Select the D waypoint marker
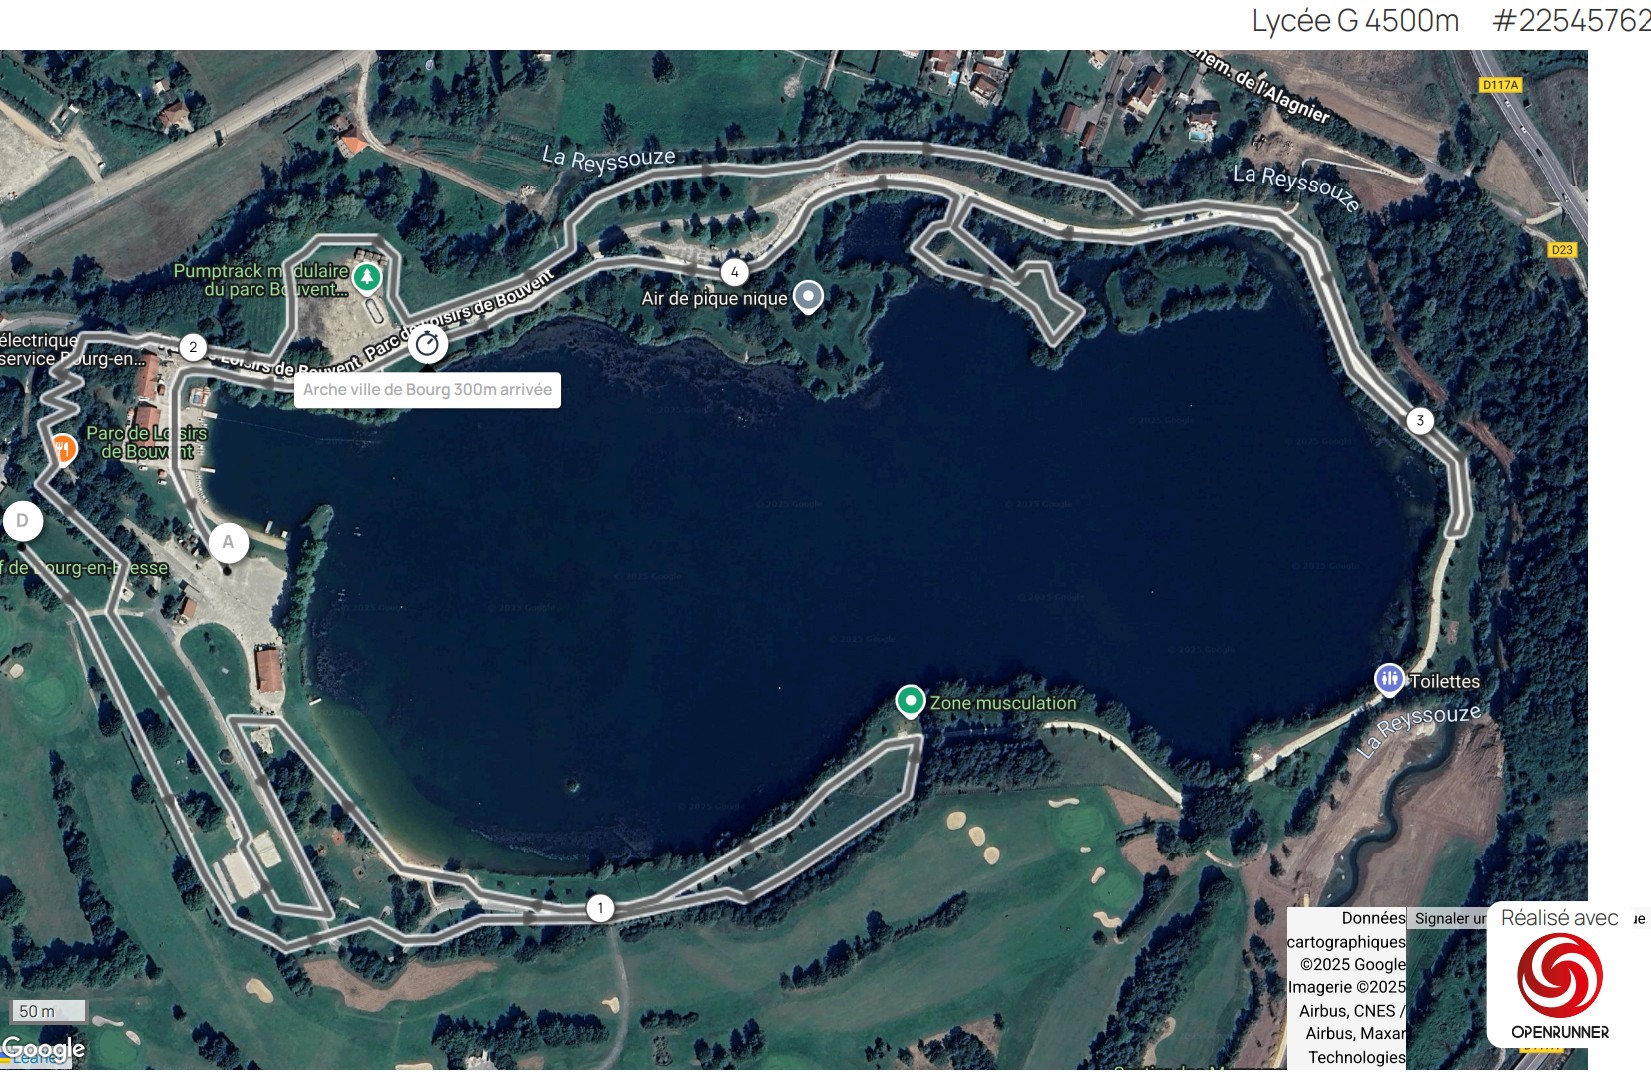 [x=22, y=521]
